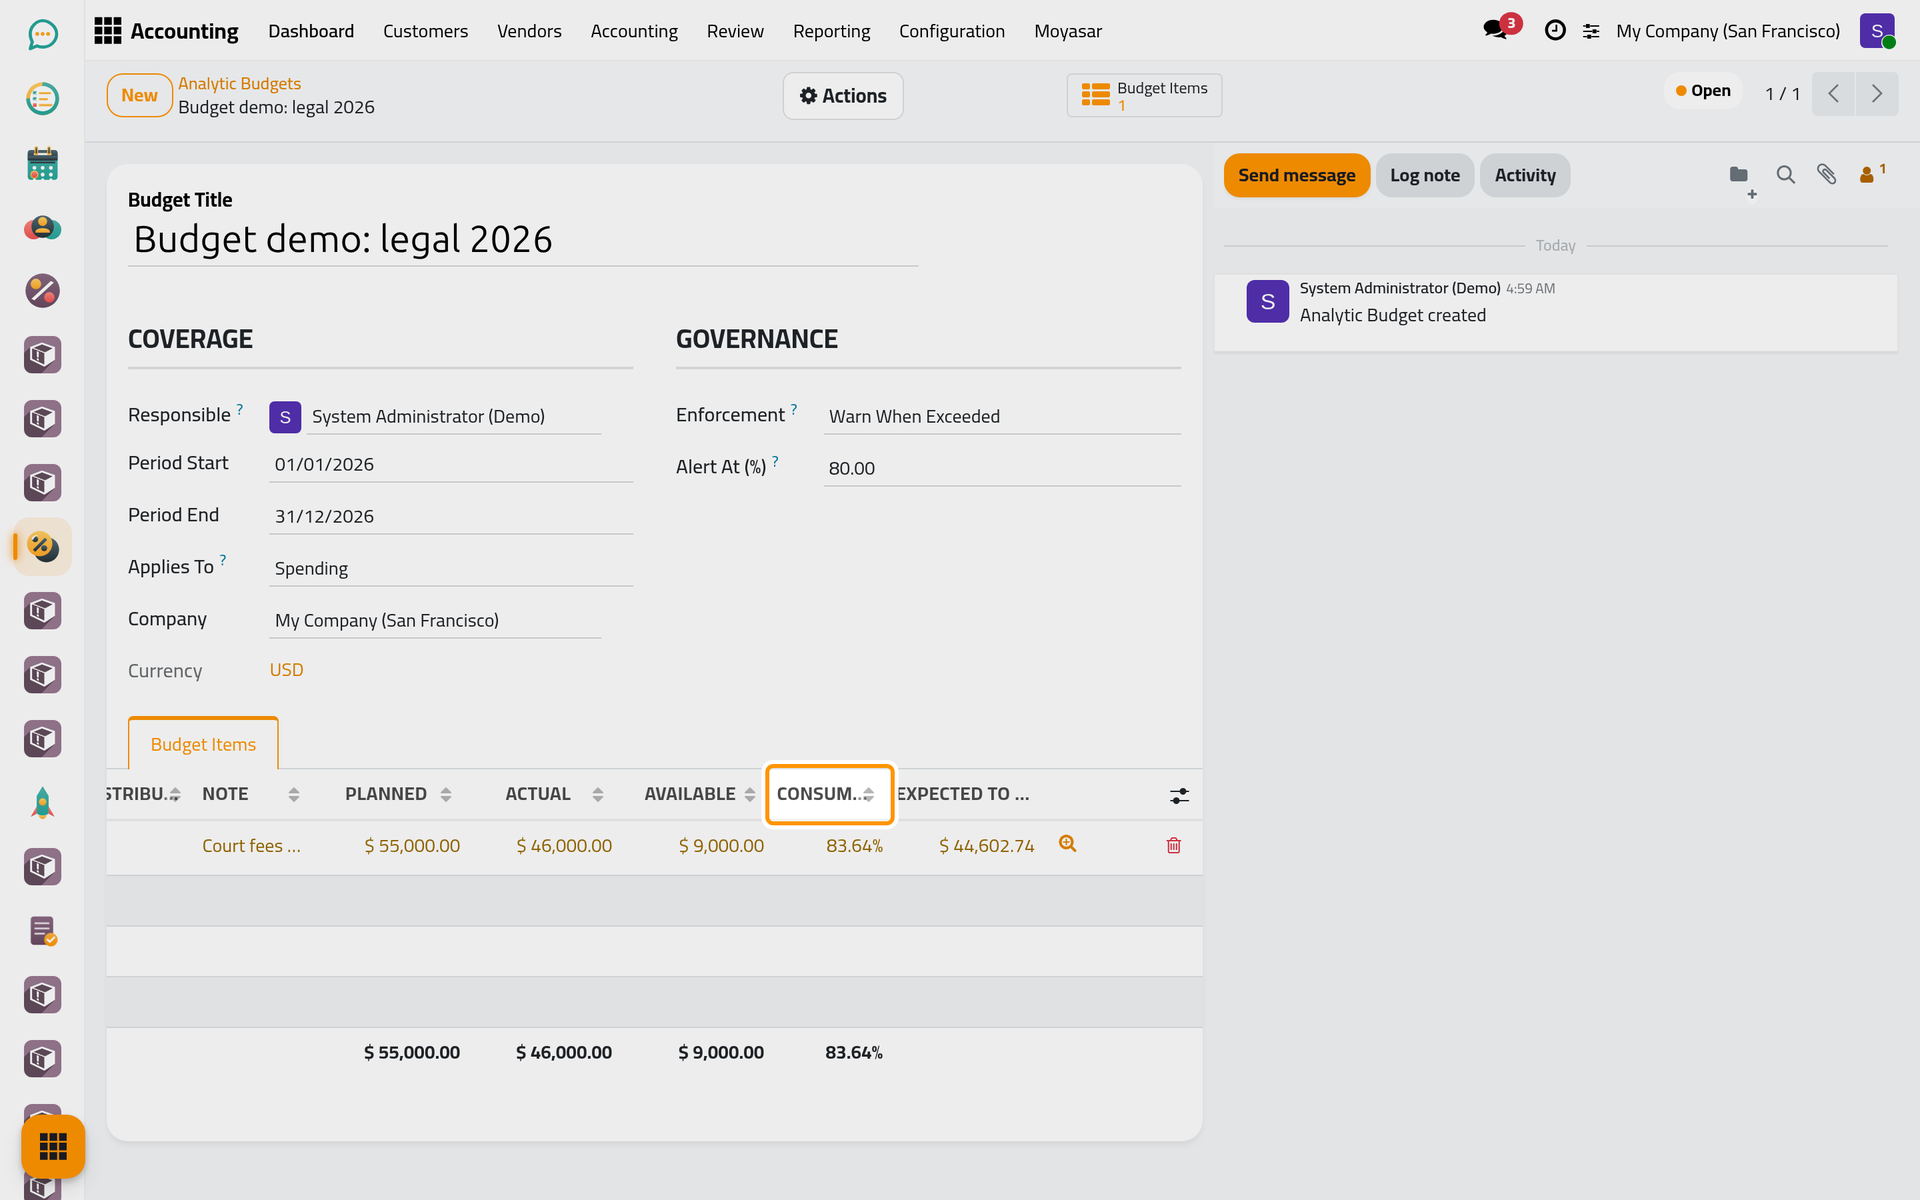Open the Applies To selection field
Screen dimensions: 1920x1200
pos(451,568)
